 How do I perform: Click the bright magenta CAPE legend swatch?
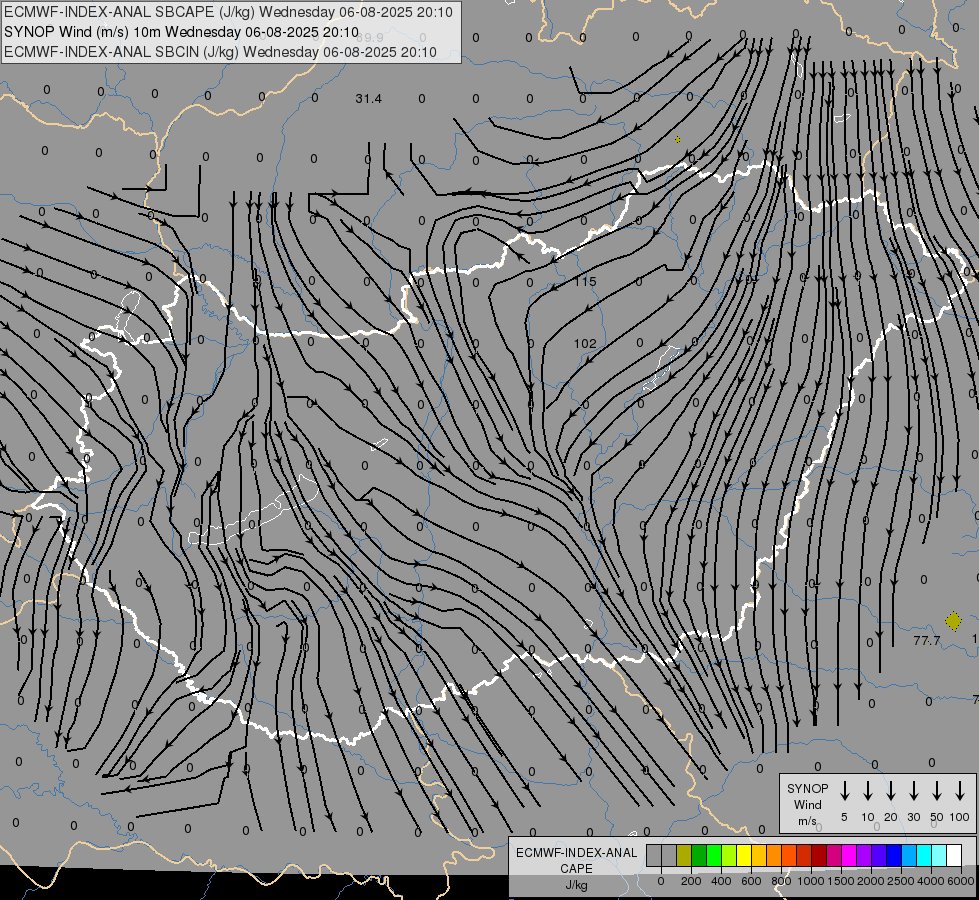point(849,855)
